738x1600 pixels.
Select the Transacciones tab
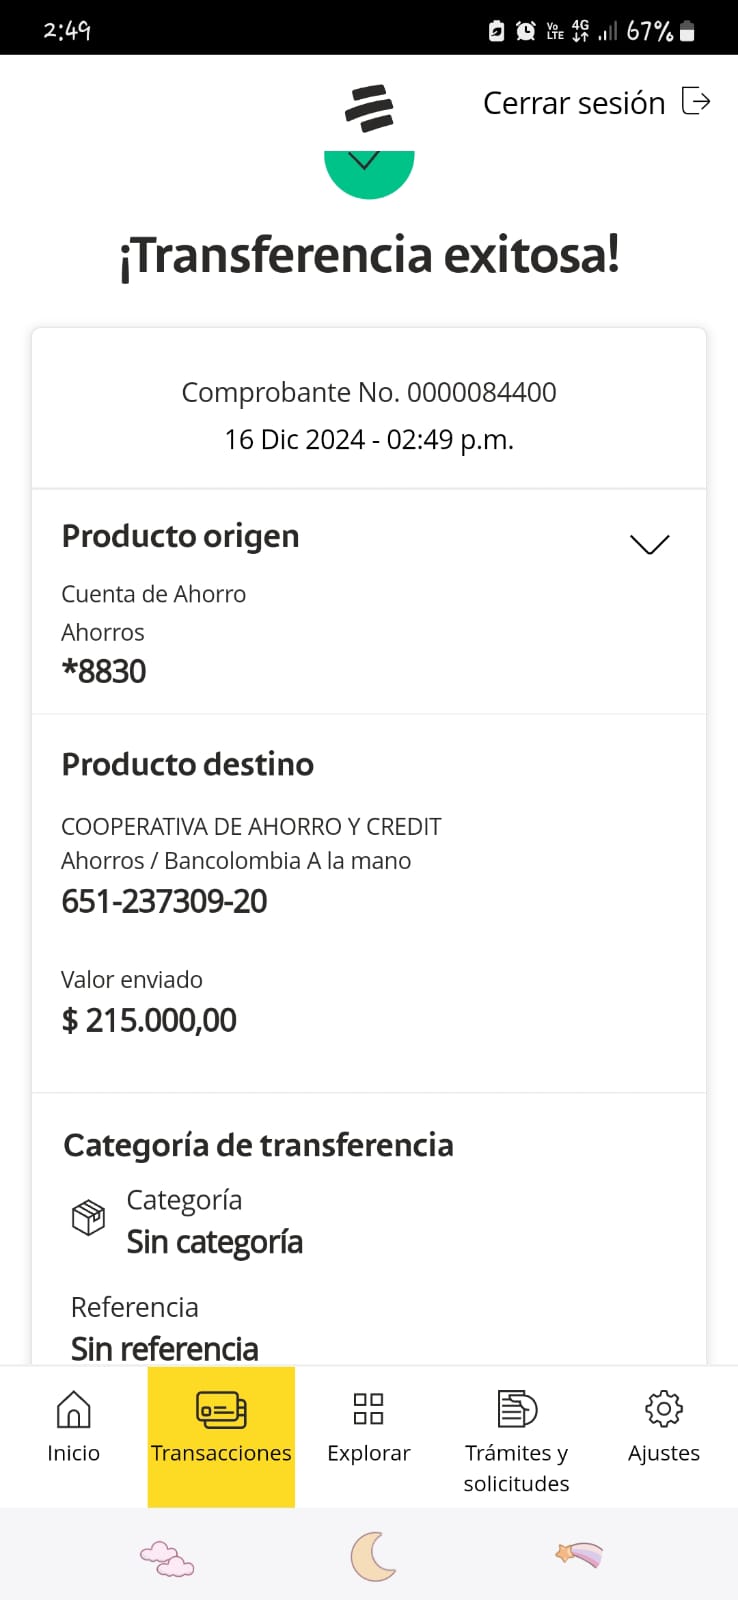[221, 1430]
